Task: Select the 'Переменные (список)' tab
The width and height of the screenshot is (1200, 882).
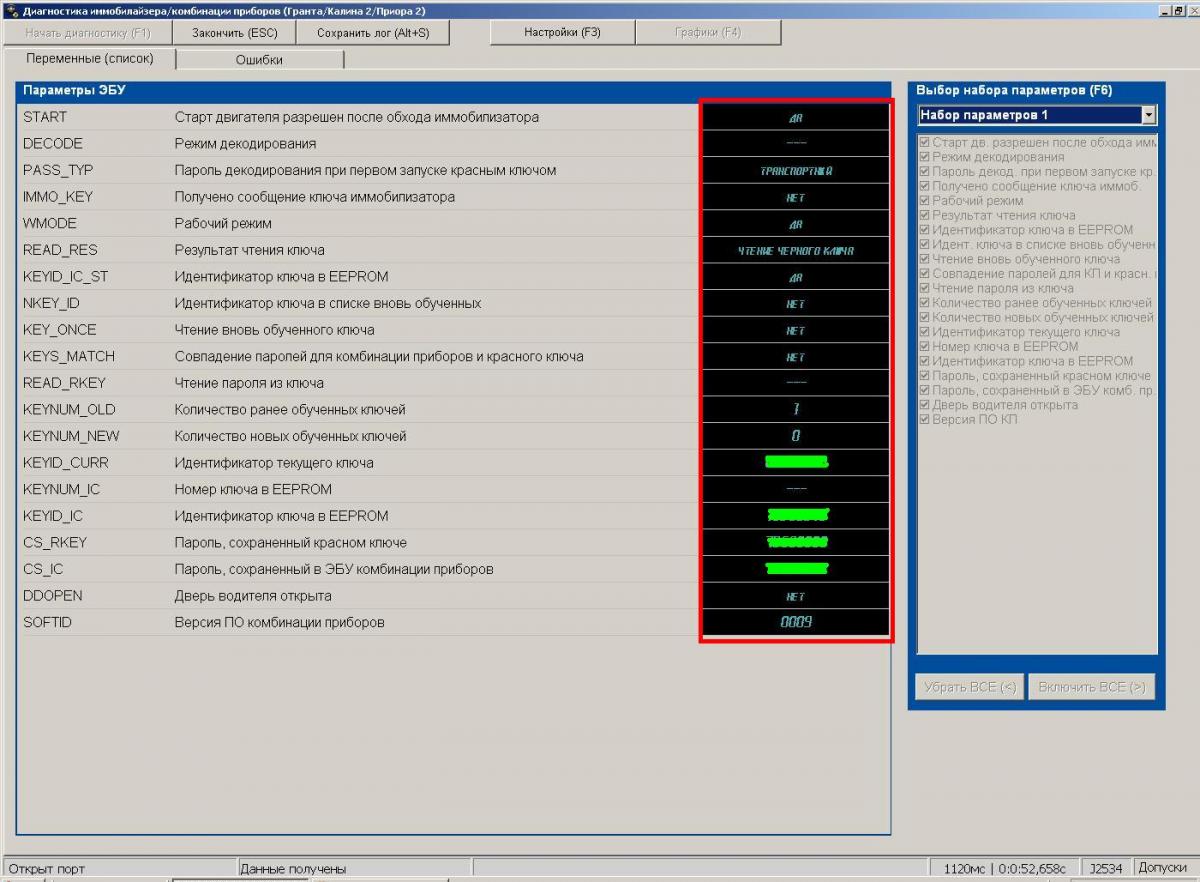Action: tap(90, 59)
